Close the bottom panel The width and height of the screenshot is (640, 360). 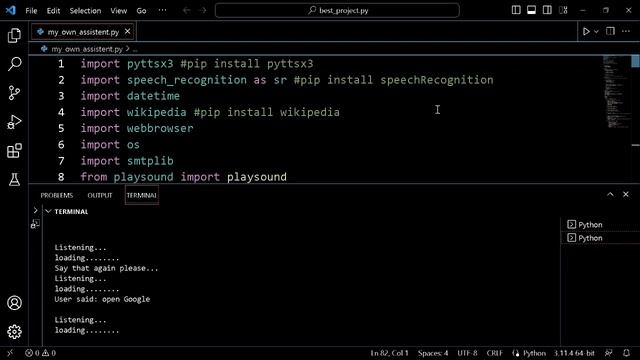(626, 194)
